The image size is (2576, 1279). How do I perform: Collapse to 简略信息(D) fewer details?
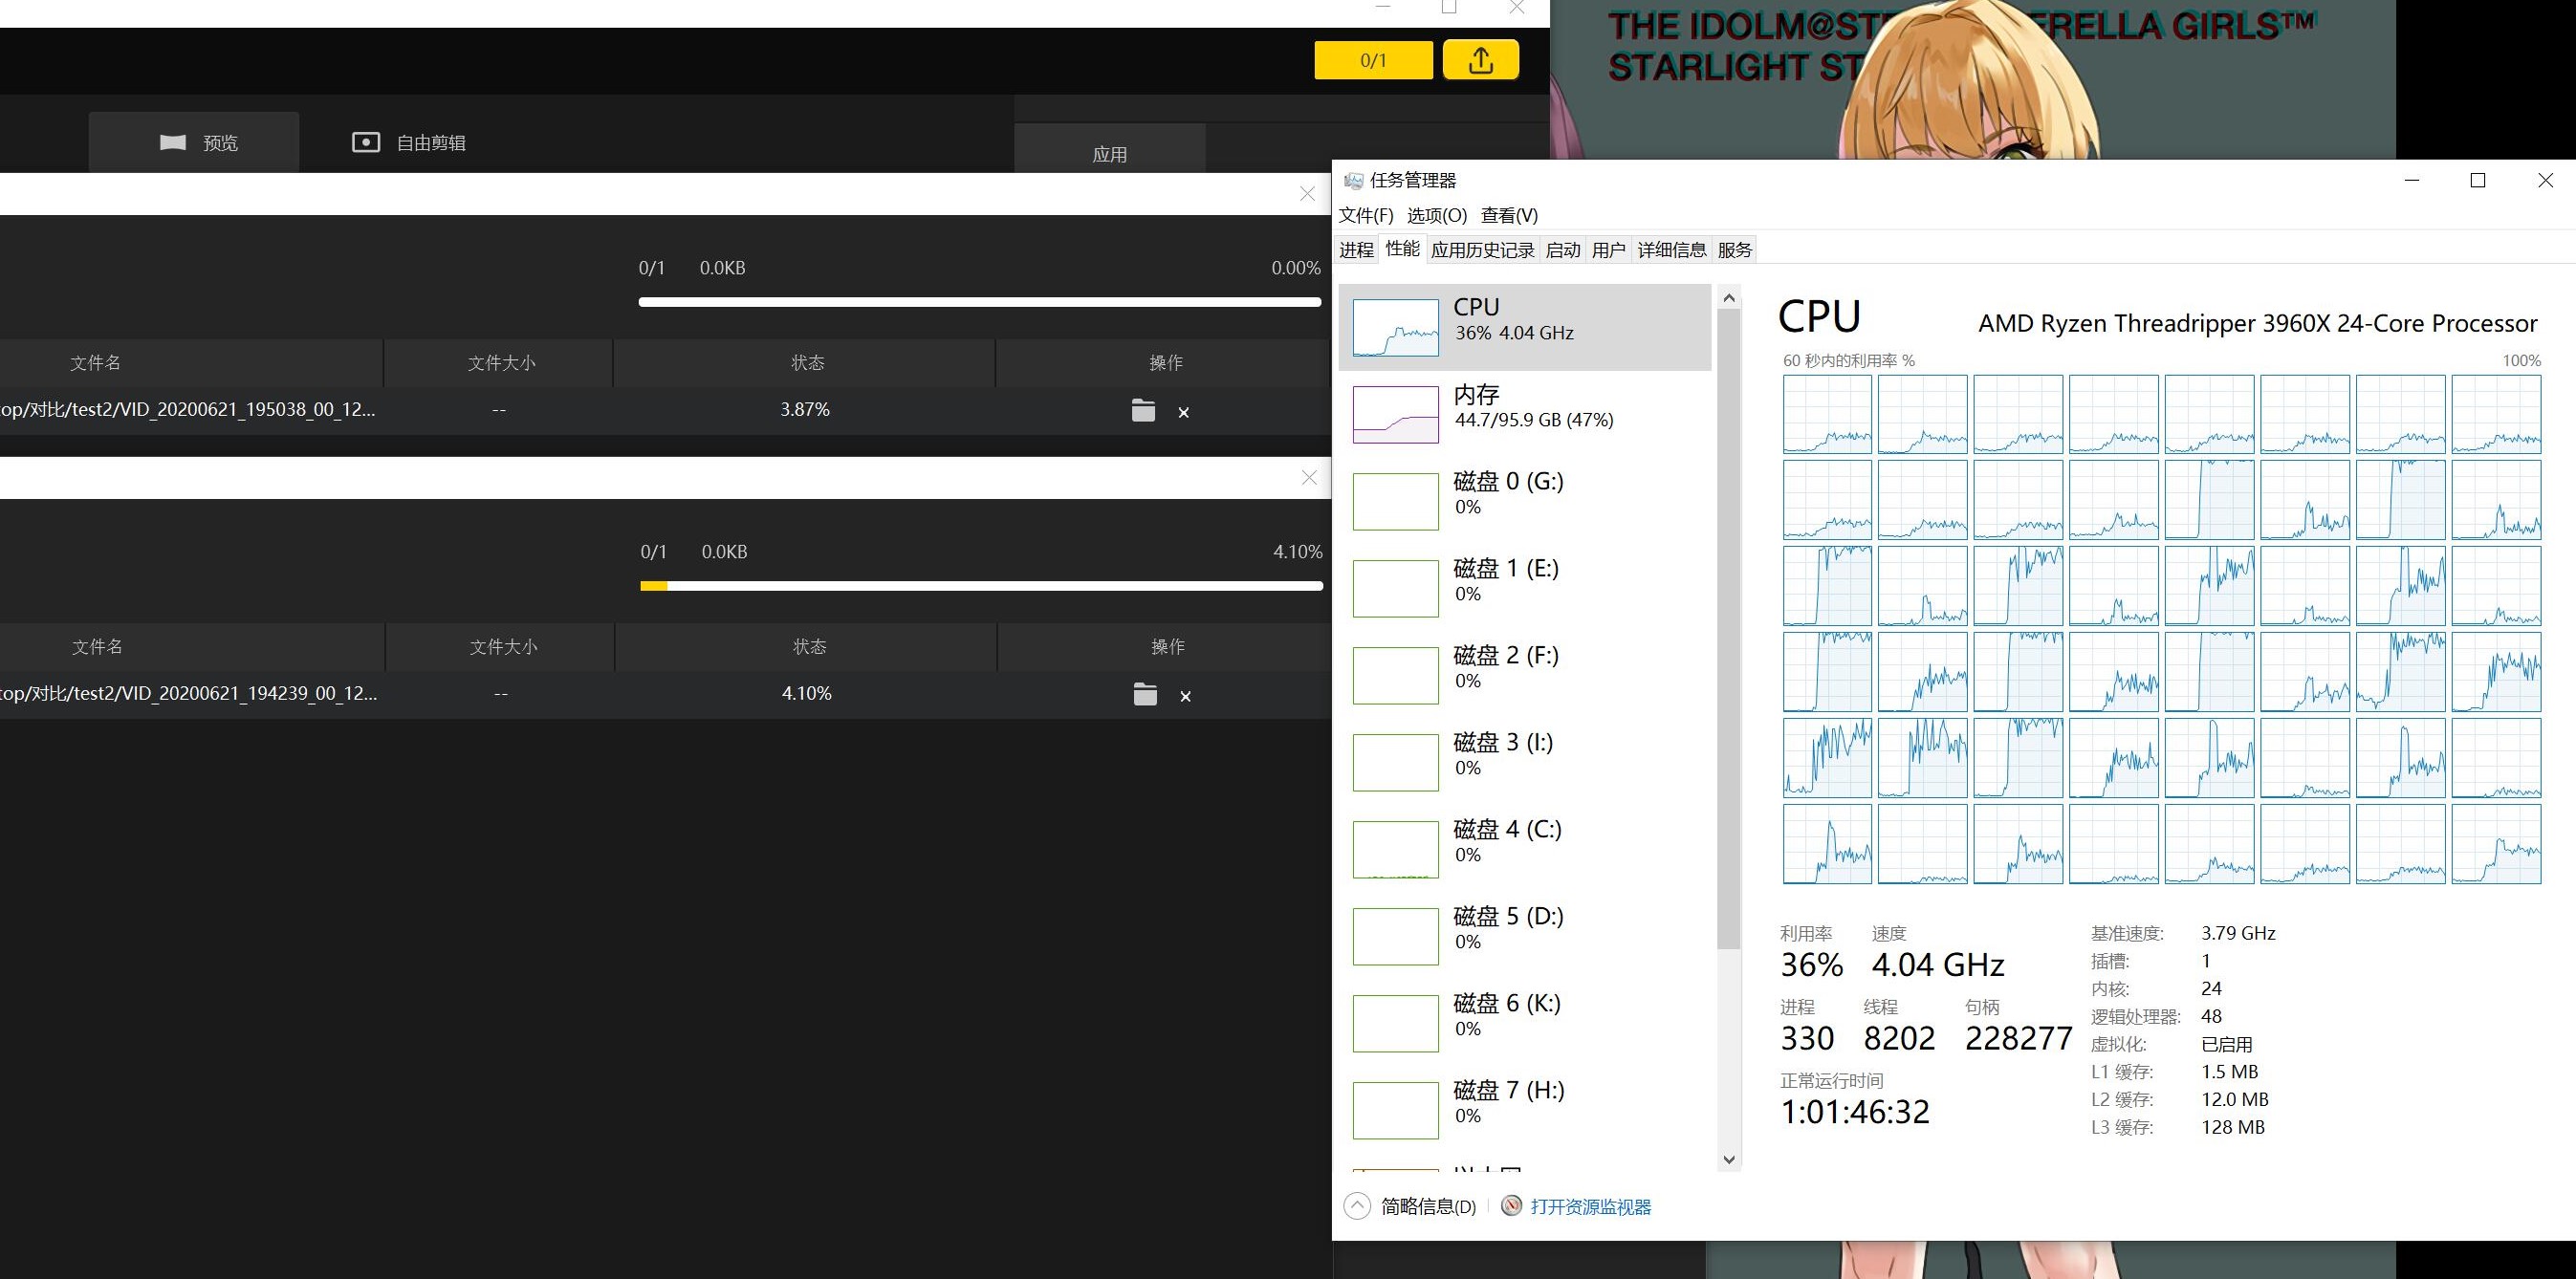tap(1410, 1206)
